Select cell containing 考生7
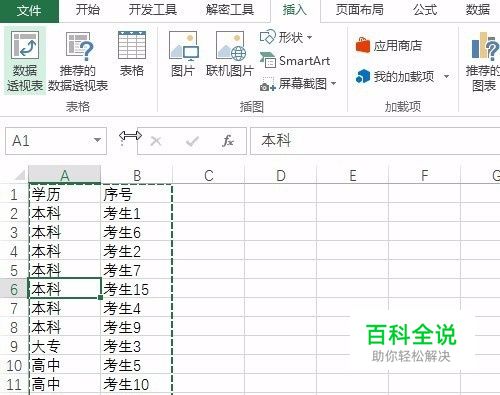Screen dimensions: 500x395 click(137, 270)
